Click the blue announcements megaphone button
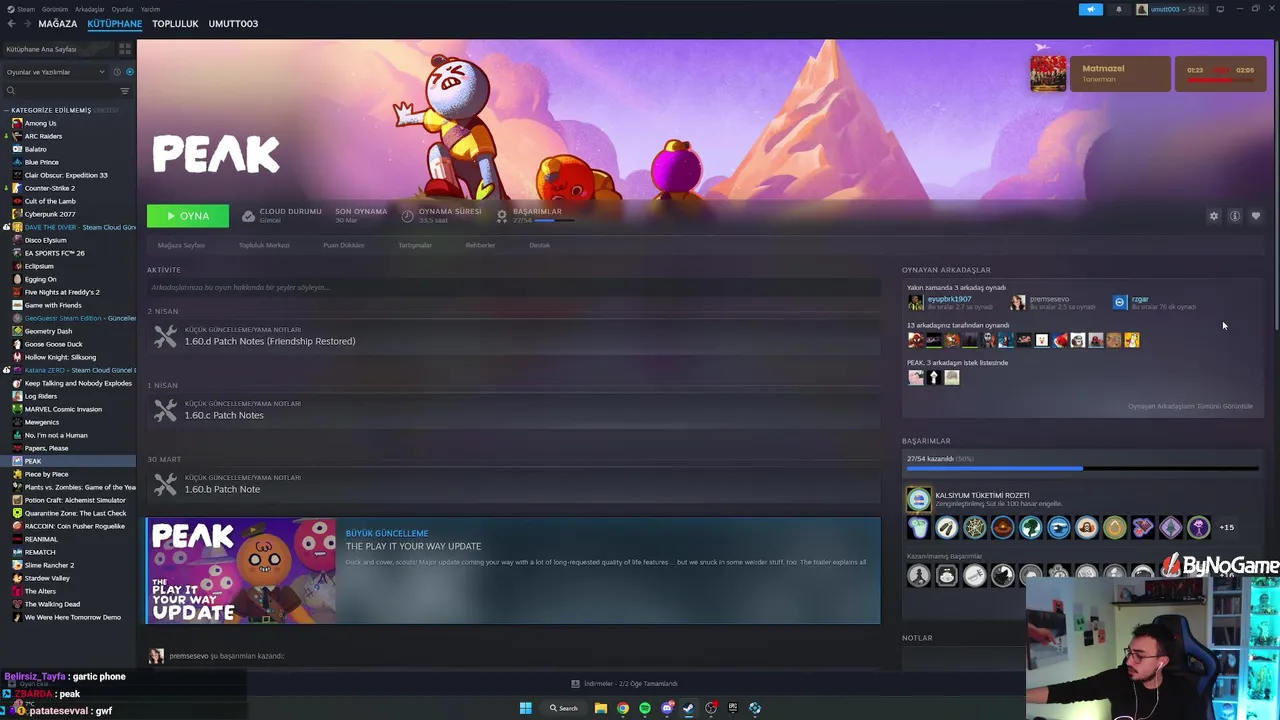This screenshot has height=720, width=1280. pos(1091,9)
